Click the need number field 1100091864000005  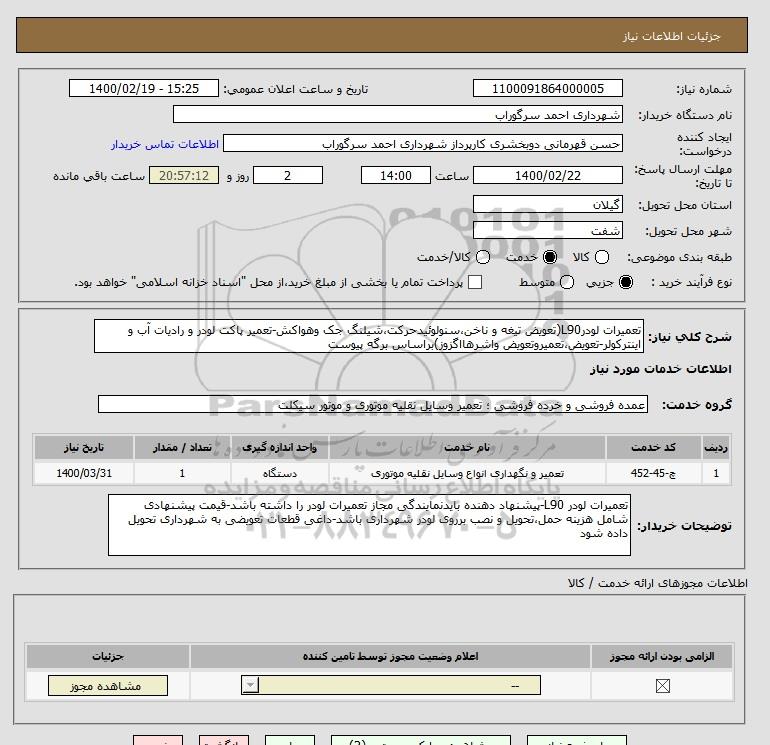point(548,88)
